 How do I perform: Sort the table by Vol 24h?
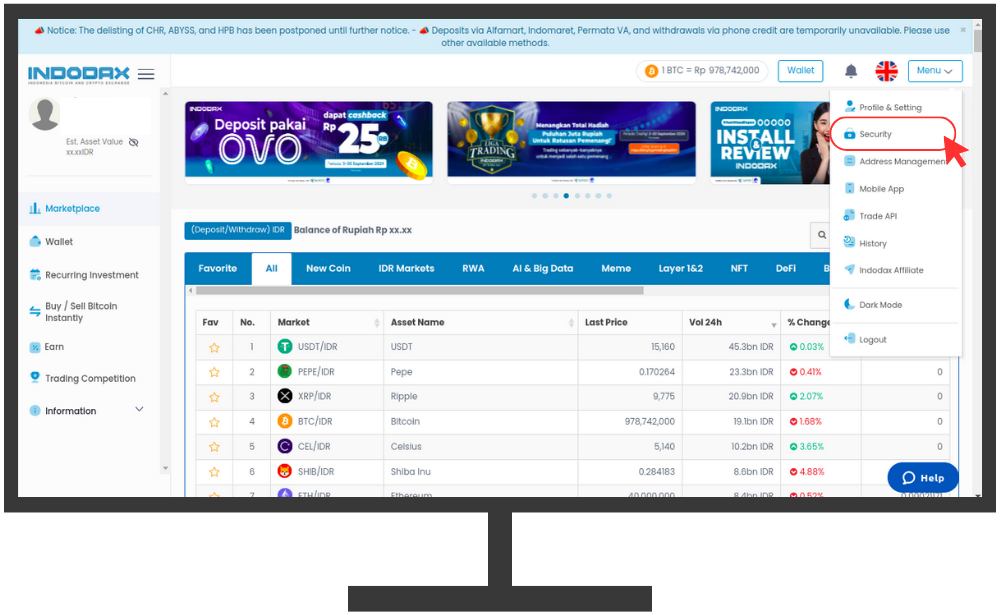pyautogui.click(x=731, y=323)
